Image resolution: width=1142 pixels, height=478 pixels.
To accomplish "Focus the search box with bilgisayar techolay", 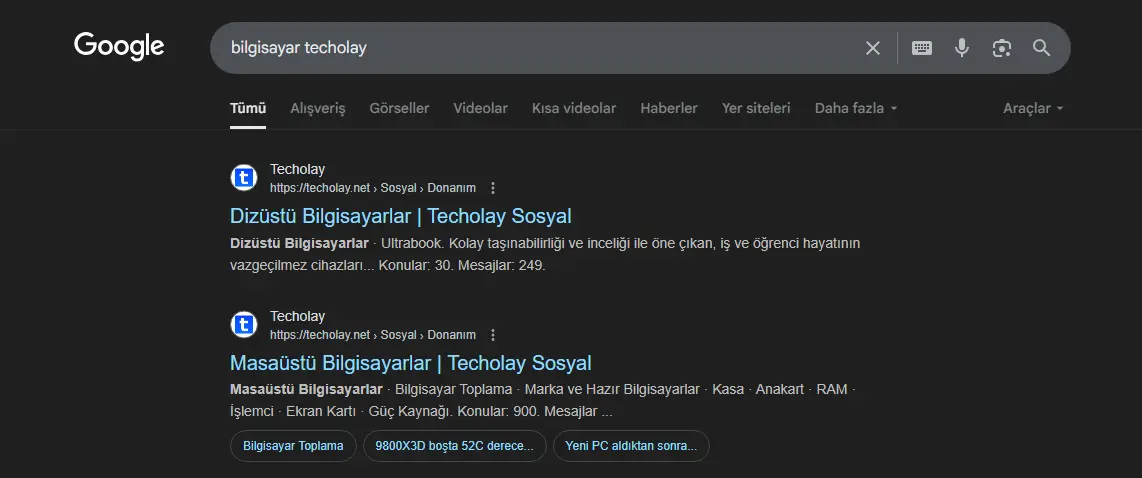I will tap(539, 48).
